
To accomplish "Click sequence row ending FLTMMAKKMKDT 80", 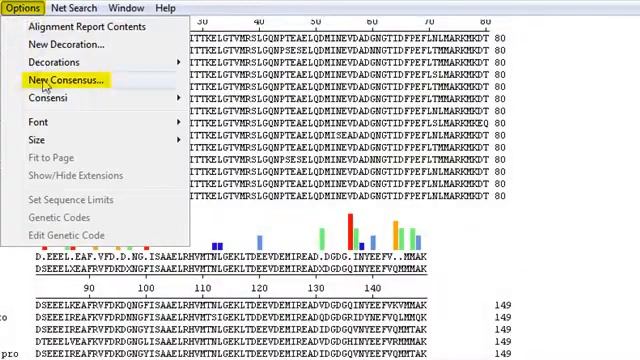I will [347, 87].
